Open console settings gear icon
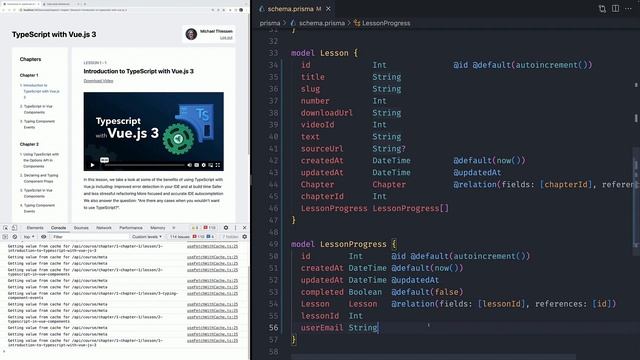This screenshot has width=640, height=360. click(x=244, y=237)
